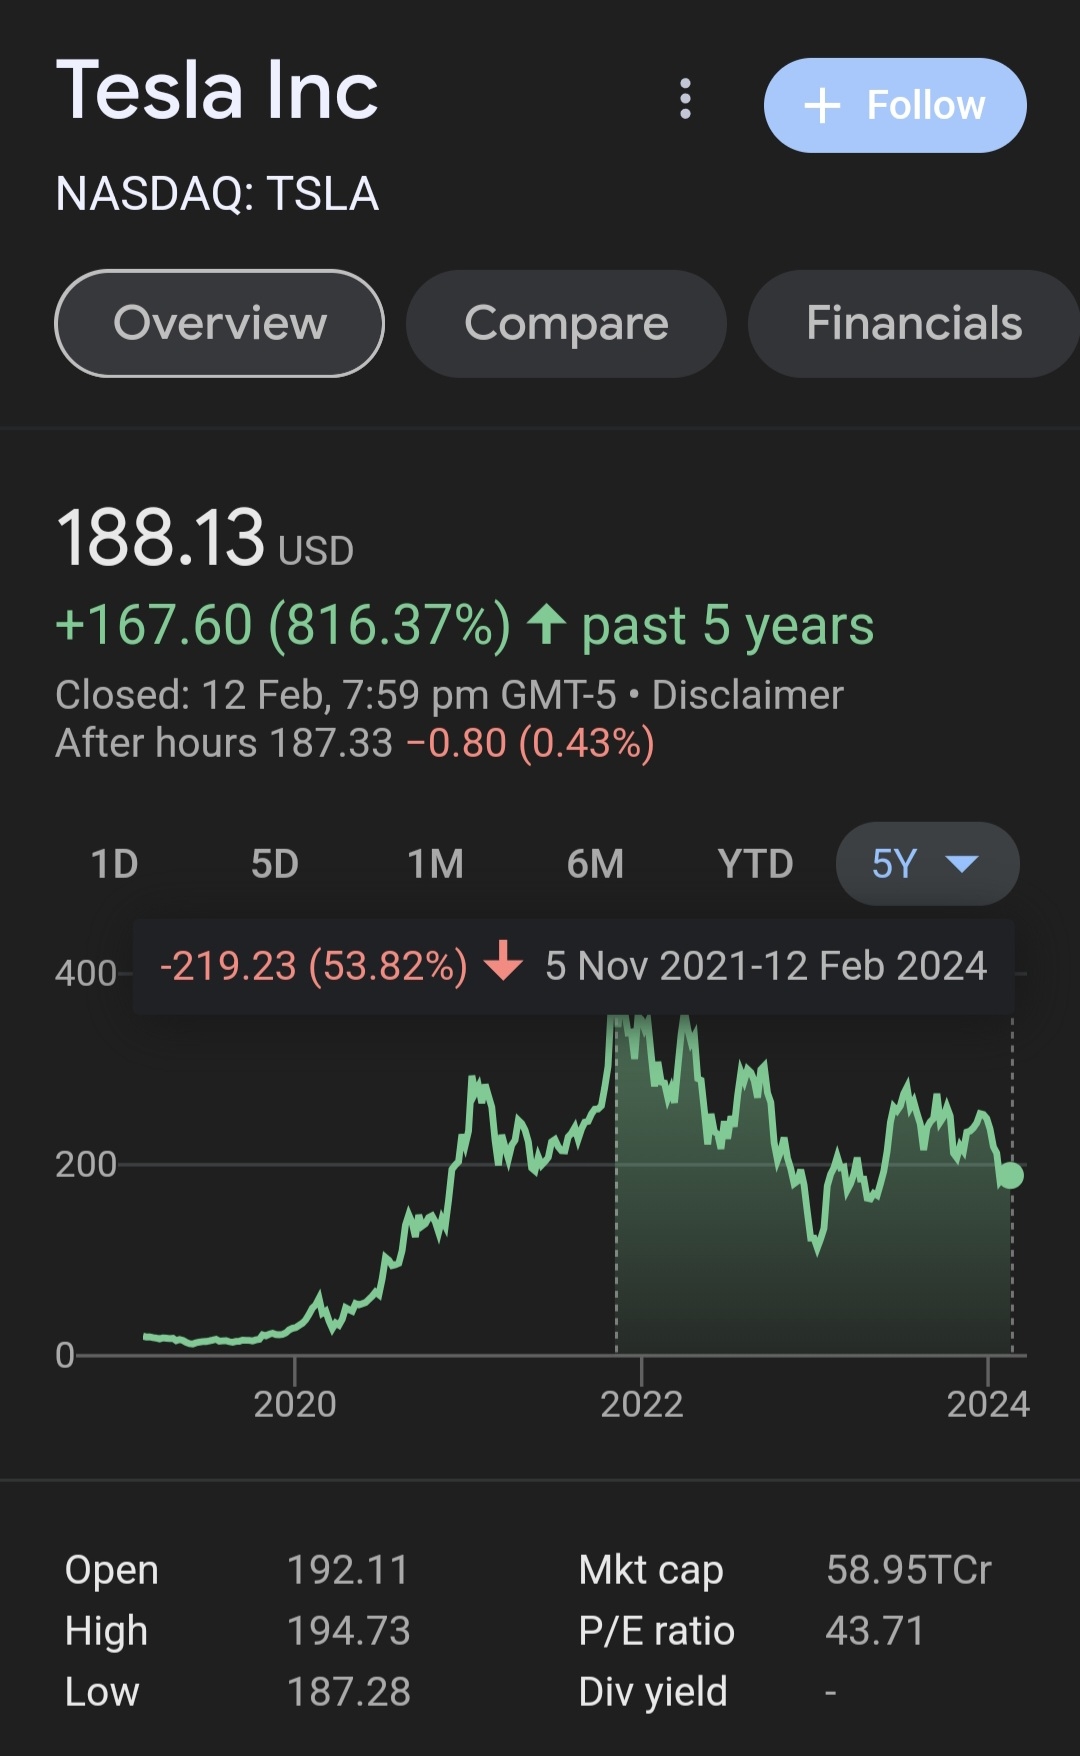
Task: Select the 6M time range
Action: 595,864
